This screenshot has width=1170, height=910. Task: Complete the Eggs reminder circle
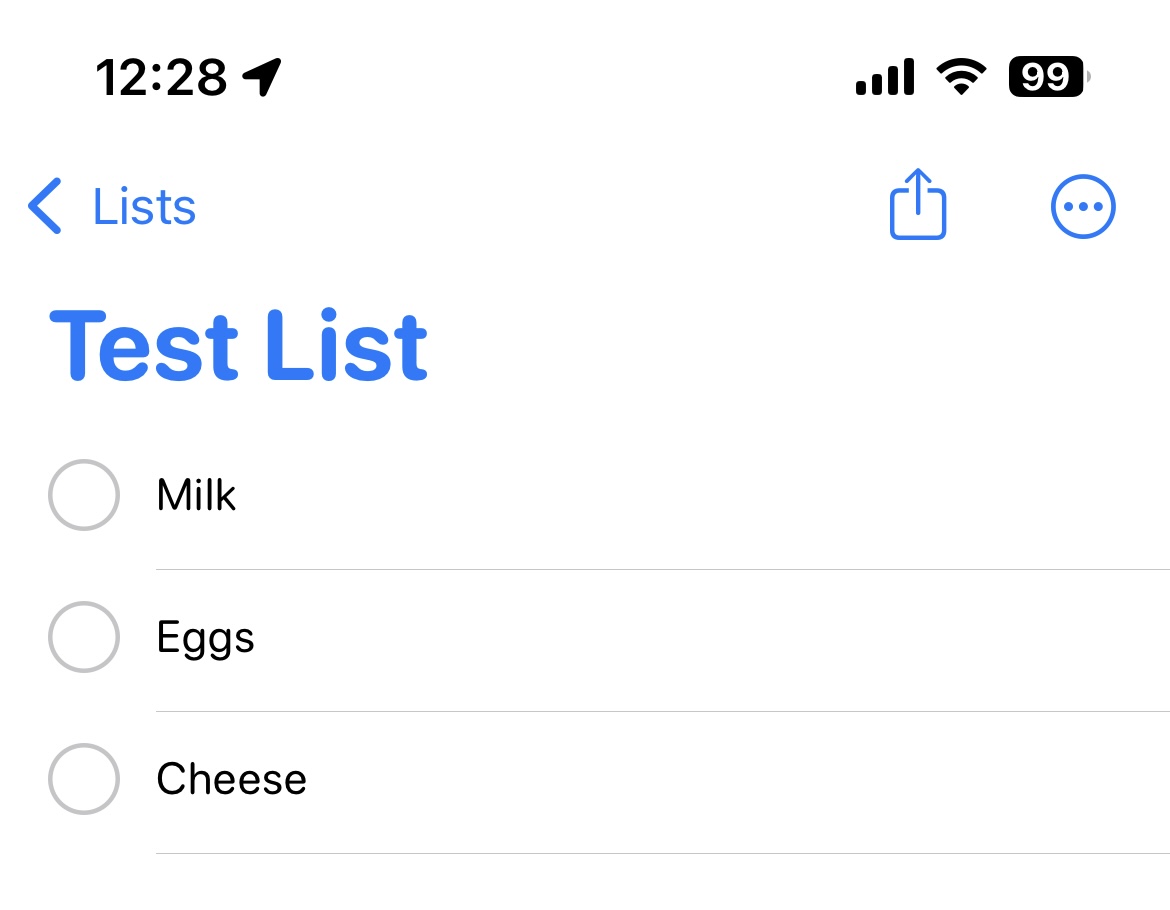click(84, 637)
